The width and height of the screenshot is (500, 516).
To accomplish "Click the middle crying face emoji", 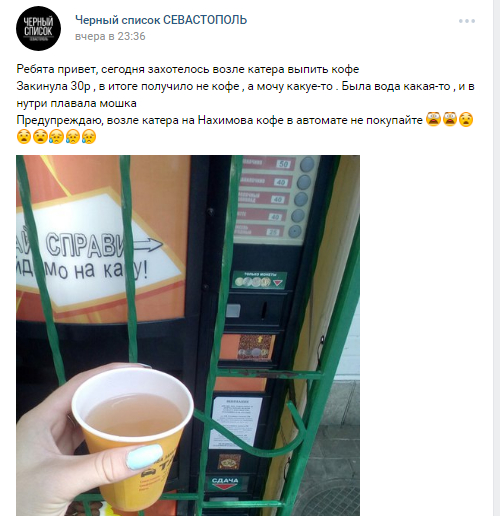I will (73, 137).
